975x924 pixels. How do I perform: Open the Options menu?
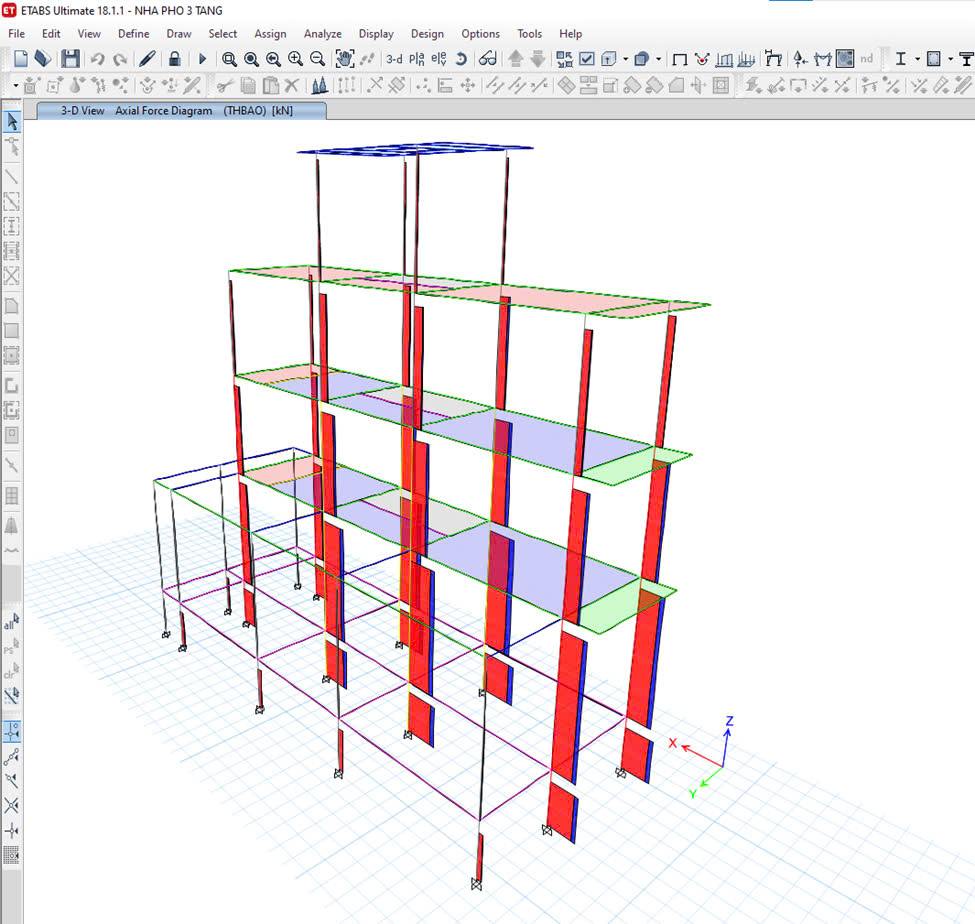(x=480, y=34)
